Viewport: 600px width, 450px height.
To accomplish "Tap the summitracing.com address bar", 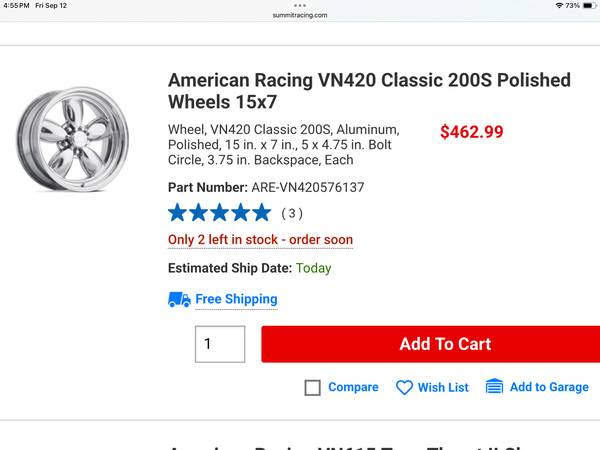I will tap(300, 15).
